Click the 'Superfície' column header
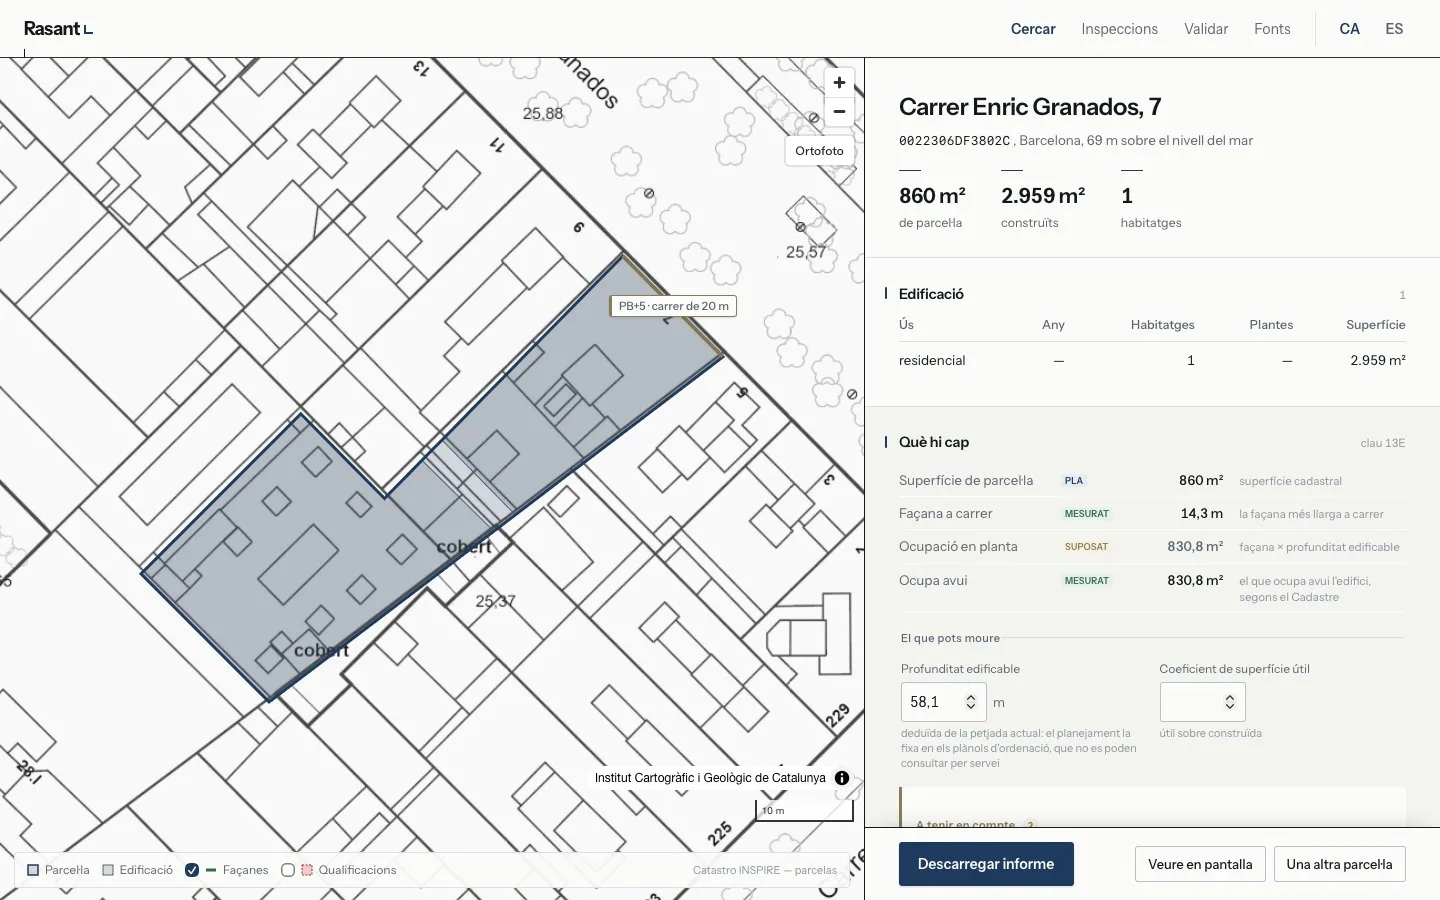 pos(1375,325)
